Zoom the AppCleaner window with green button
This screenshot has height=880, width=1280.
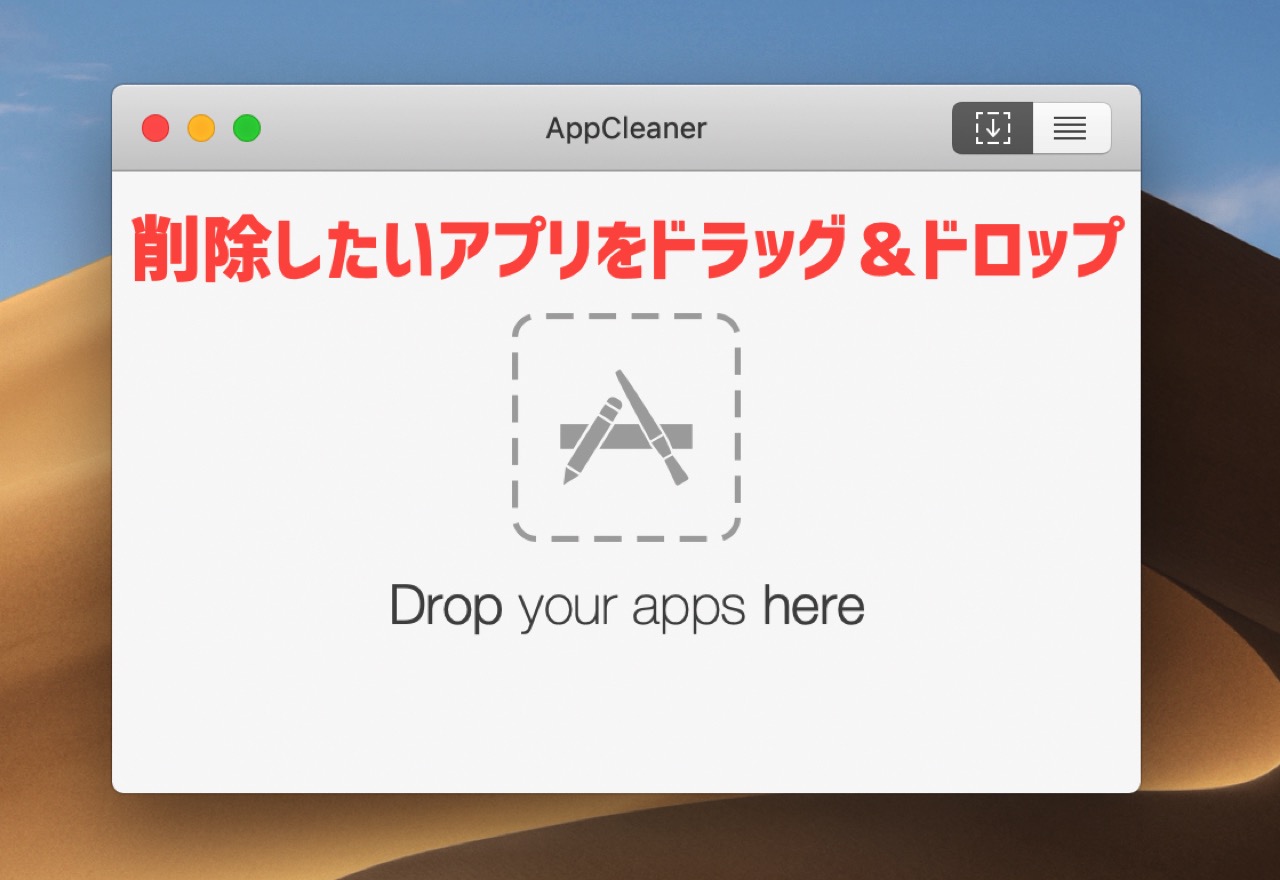[x=247, y=128]
